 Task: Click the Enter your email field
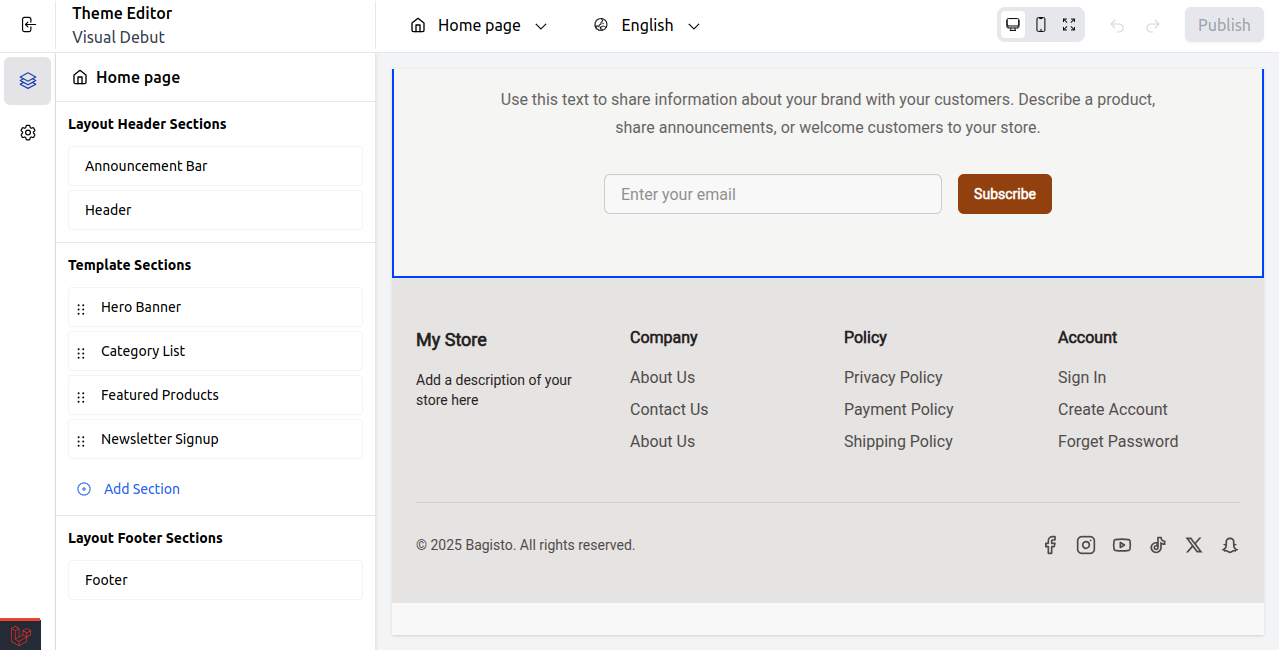coord(773,194)
